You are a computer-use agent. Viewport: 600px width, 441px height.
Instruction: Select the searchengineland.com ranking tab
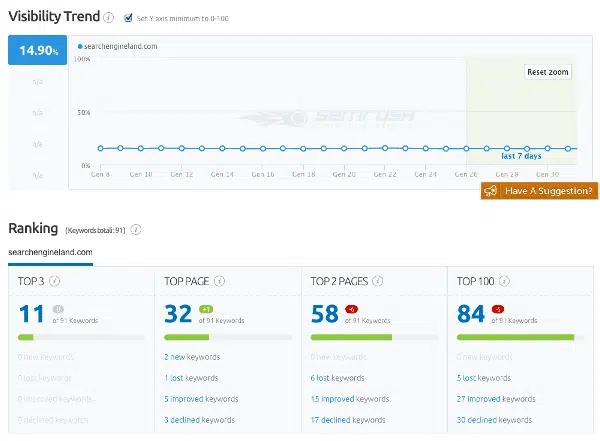pos(50,252)
